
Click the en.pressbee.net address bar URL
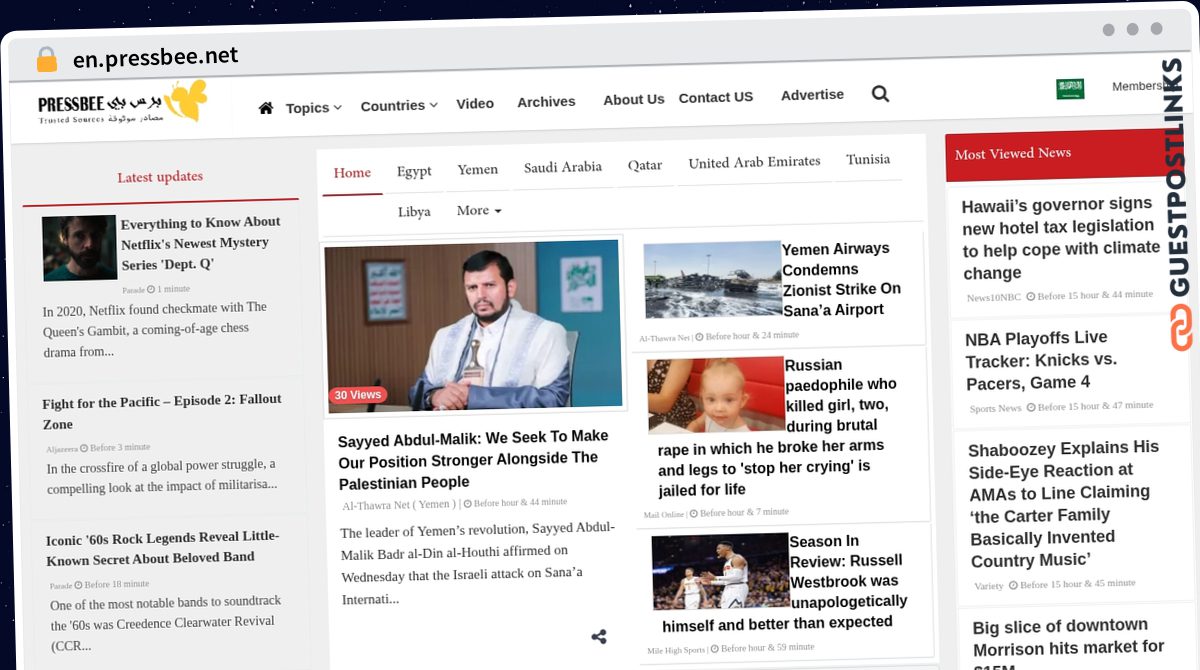[x=156, y=58]
